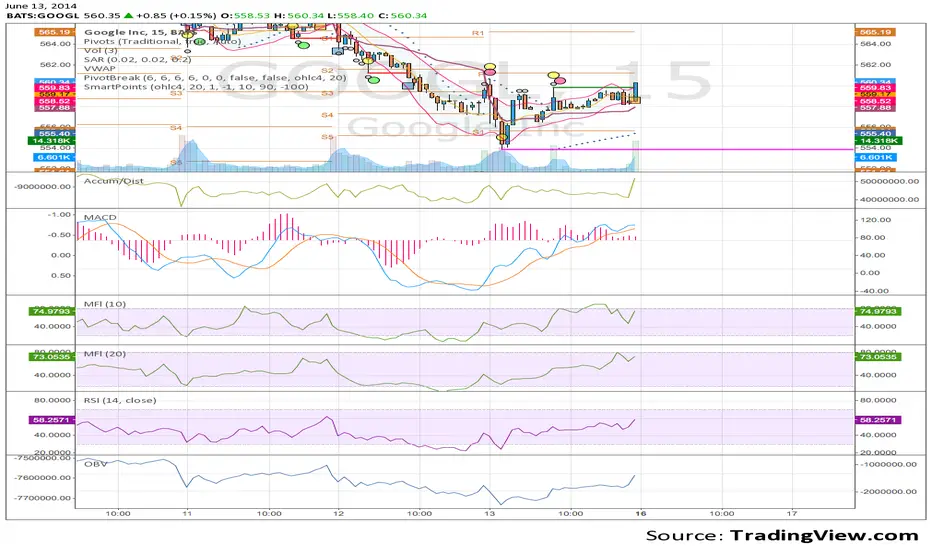Click the 50000000.00 Accum/Dist right-axis value
The height and width of the screenshot is (550, 932).
pos(890,181)
